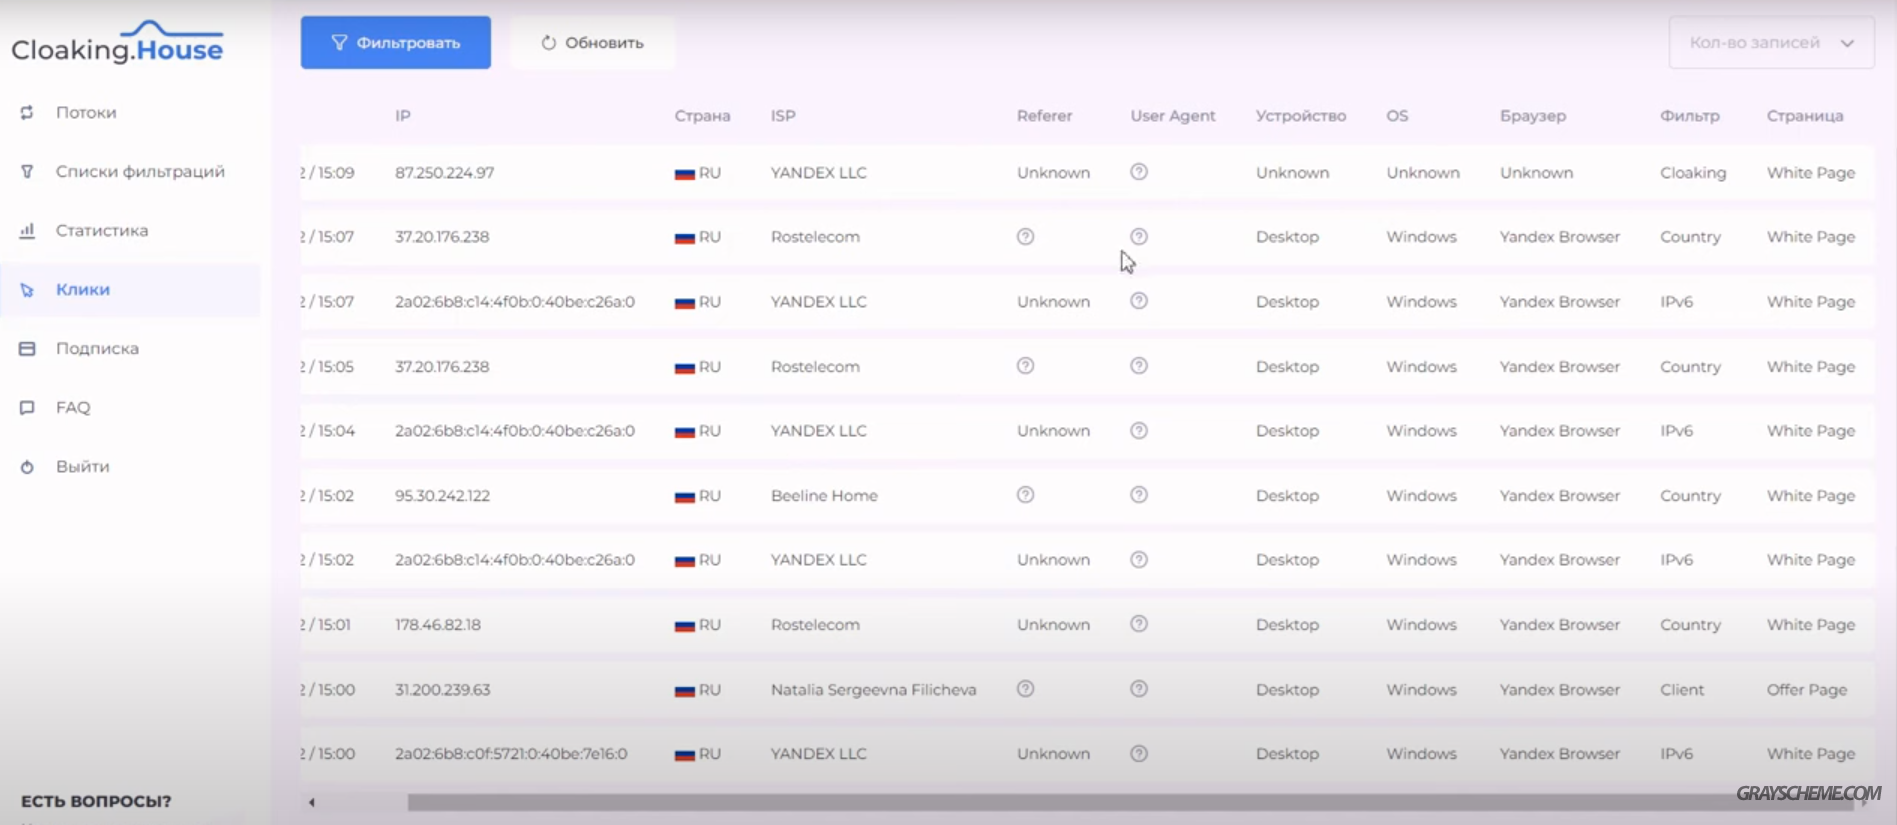Click the ISP column header
The height and width of the screenshot is (825, 1897).
[783, 115]
